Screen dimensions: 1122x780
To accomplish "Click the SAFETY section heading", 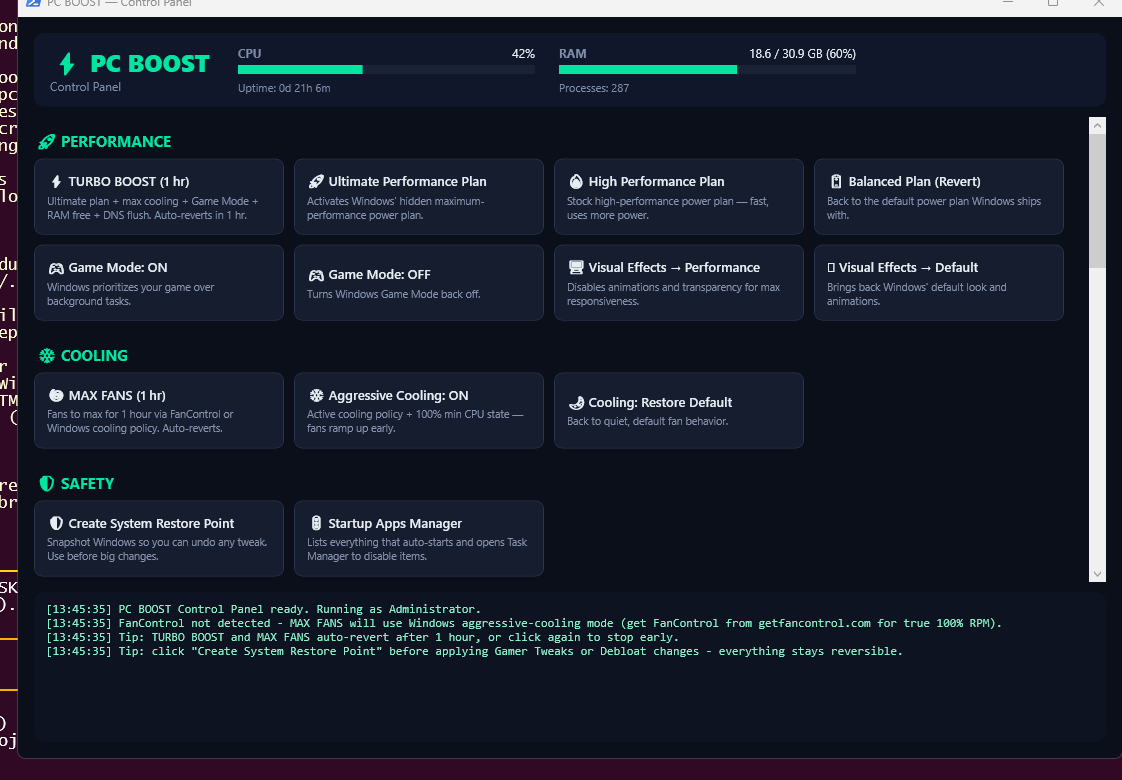I will pos(87,484).
